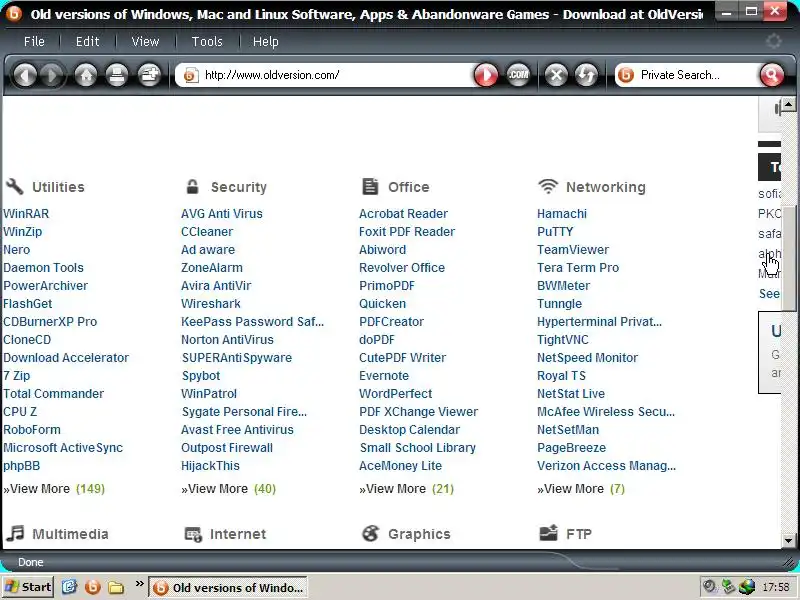Screen dimensions: 800x600
Task: Click the browser Forward arrow button
Action: (52, 76)
